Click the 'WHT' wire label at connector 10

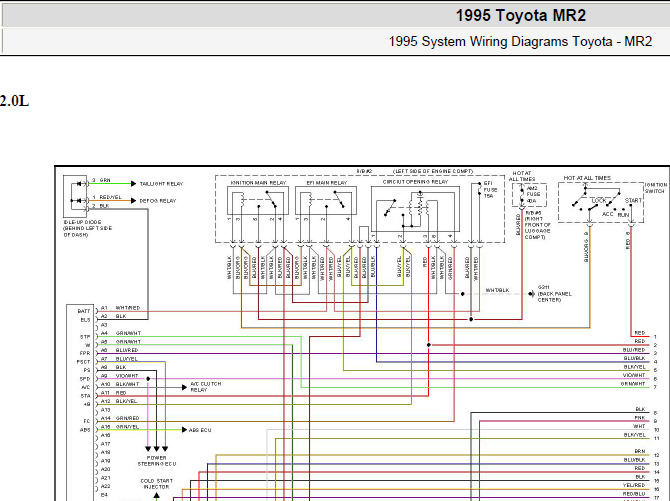coord(639,426)
